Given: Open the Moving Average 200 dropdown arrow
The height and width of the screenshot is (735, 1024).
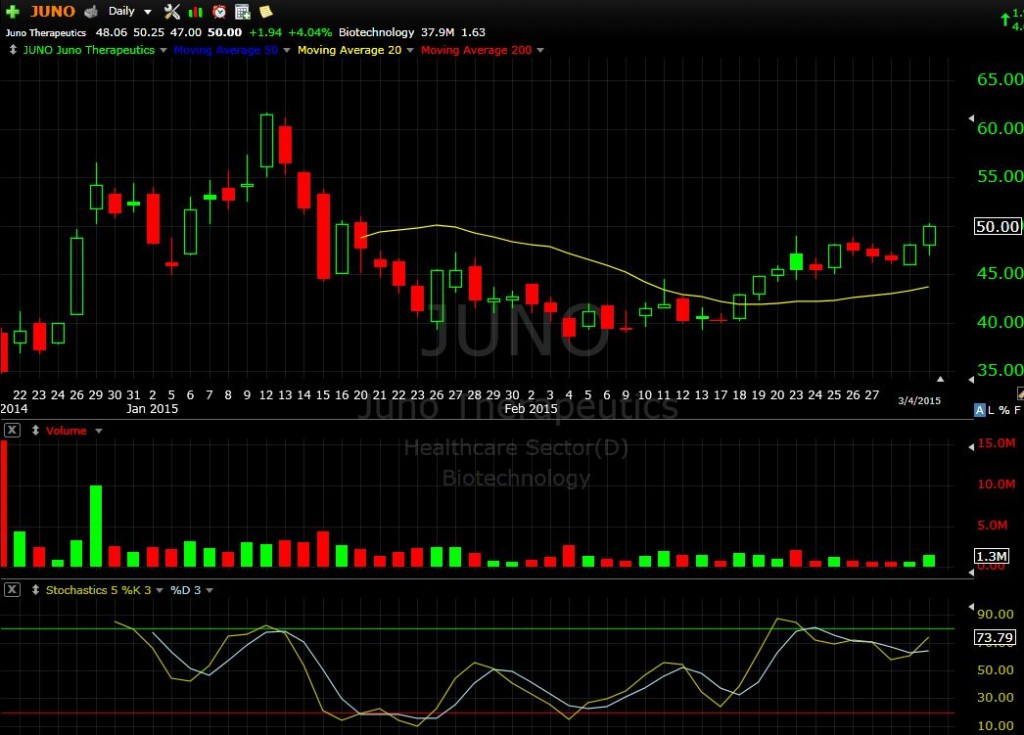Looking at the screenshot, I should click(540, 50).
